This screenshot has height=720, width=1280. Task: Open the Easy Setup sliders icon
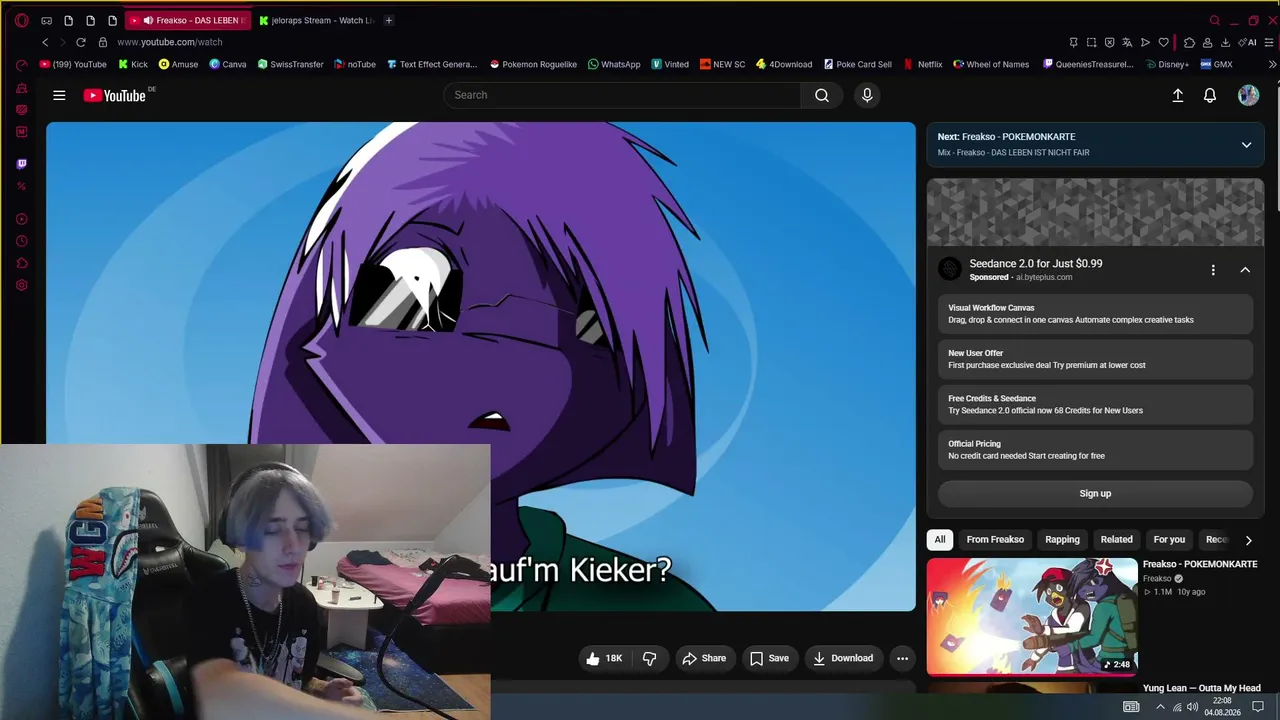(x=1270, y=42)
